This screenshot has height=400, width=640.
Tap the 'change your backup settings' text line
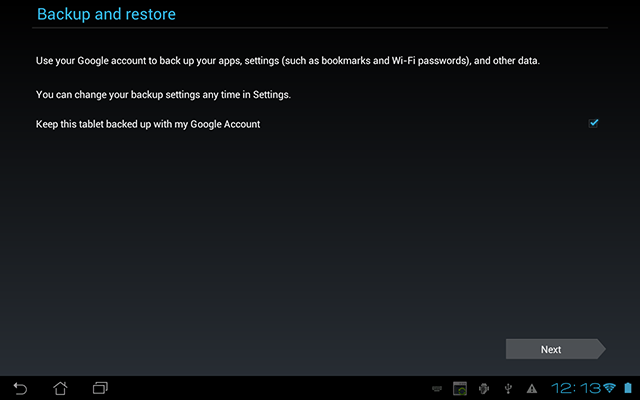point(163,95)
